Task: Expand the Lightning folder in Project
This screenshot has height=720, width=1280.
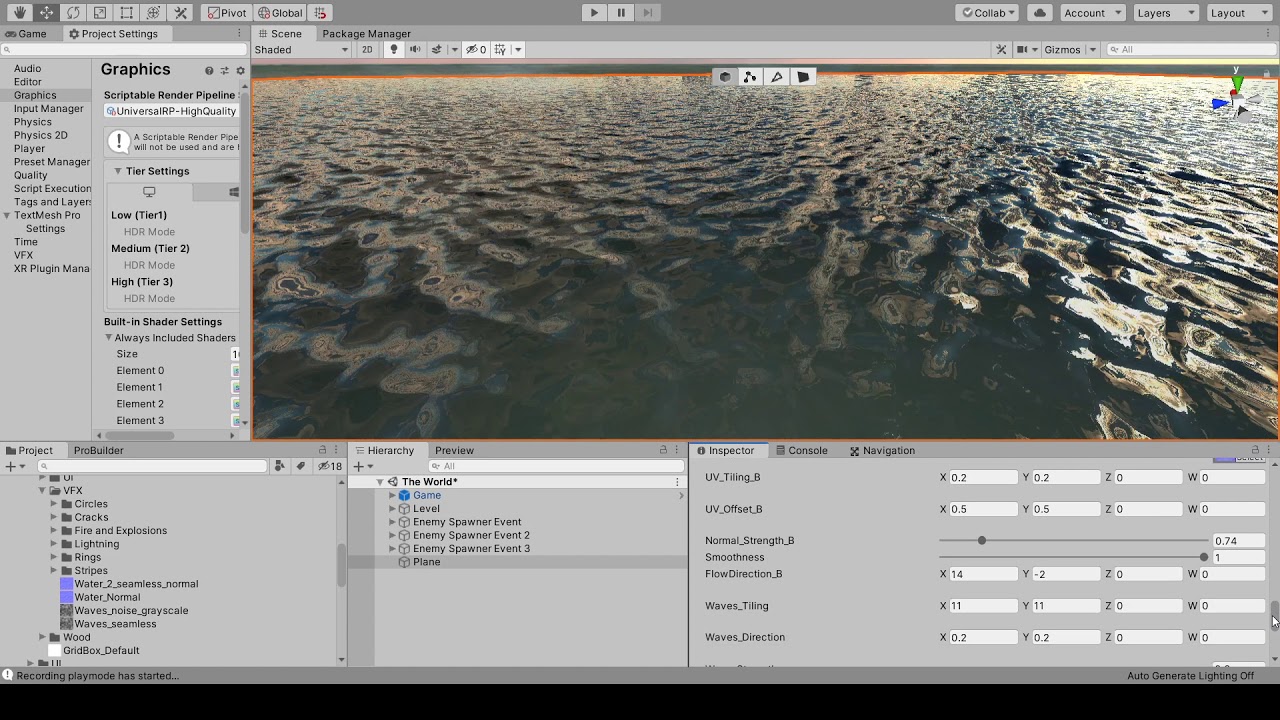Action: pyautogui.click(x=54, y=544)
